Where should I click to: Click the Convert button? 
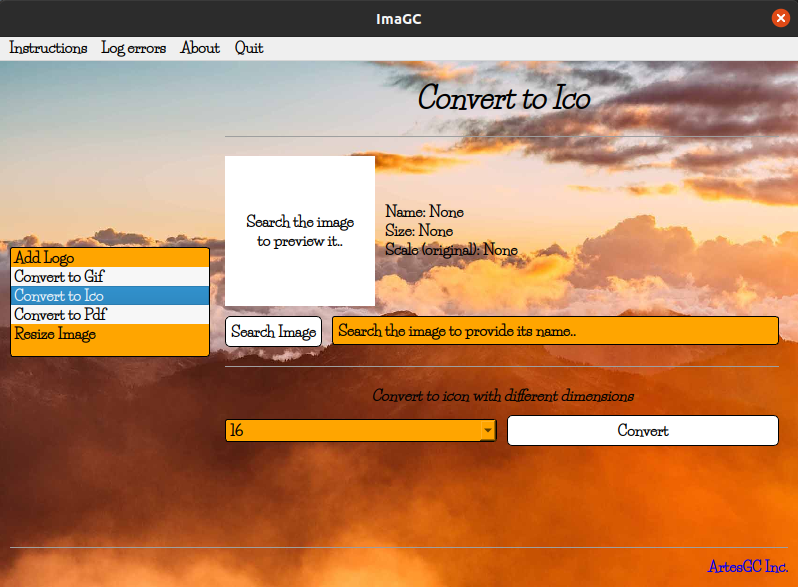coord(643,431)
